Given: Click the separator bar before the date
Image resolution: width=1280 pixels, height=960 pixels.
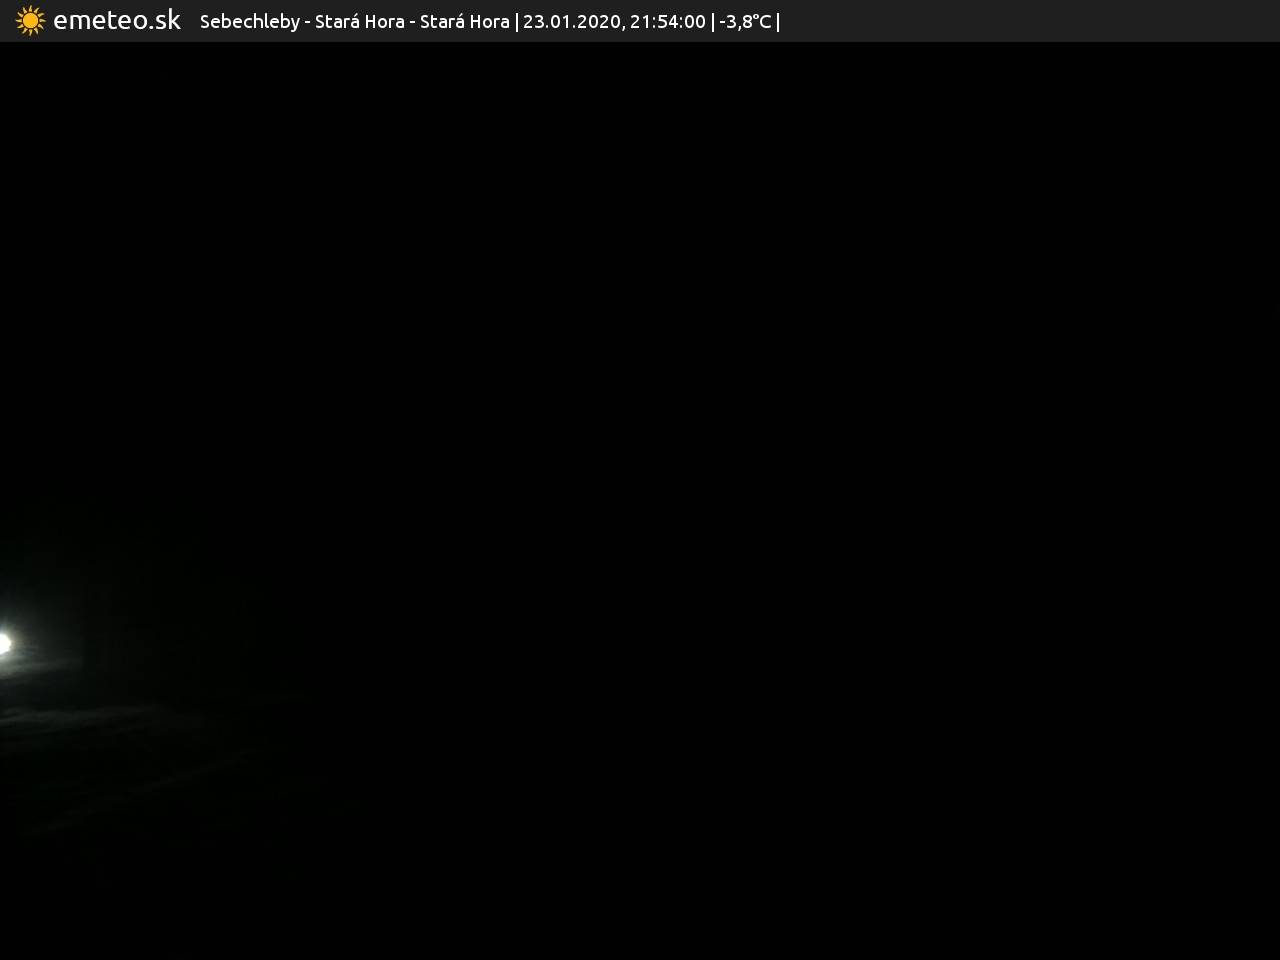Looking at the screenshot, I should click(x=516, y=22).
